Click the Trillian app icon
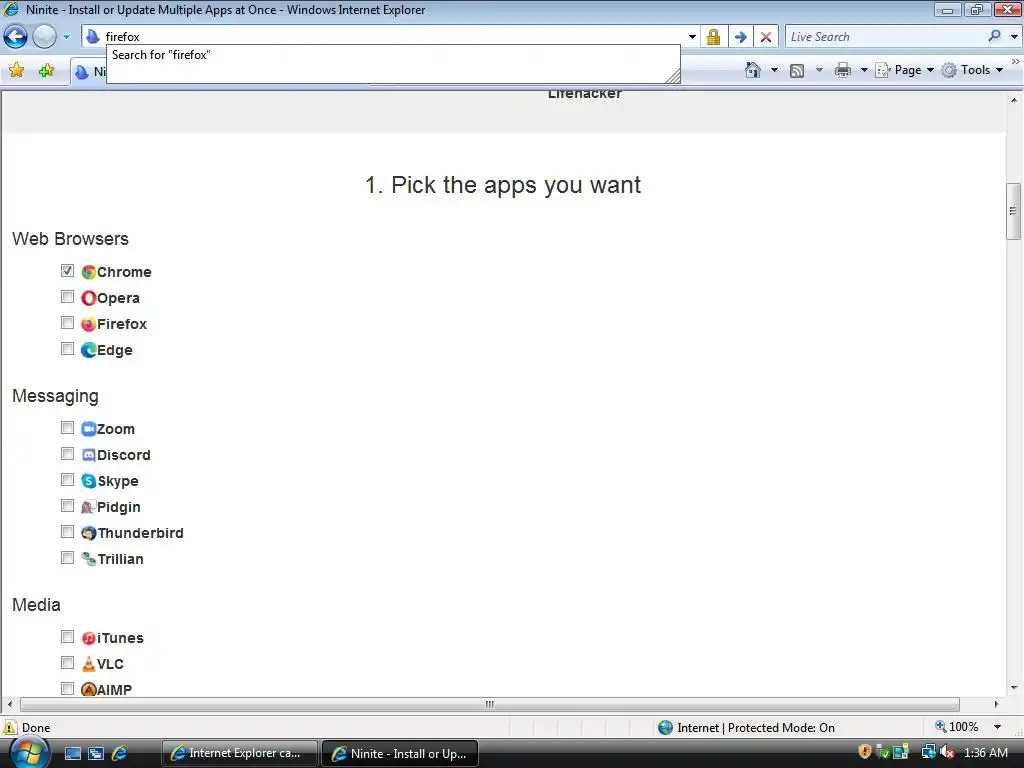This screenshot has height=768, width=1024. pyautogui.click(x=89, y=559)
